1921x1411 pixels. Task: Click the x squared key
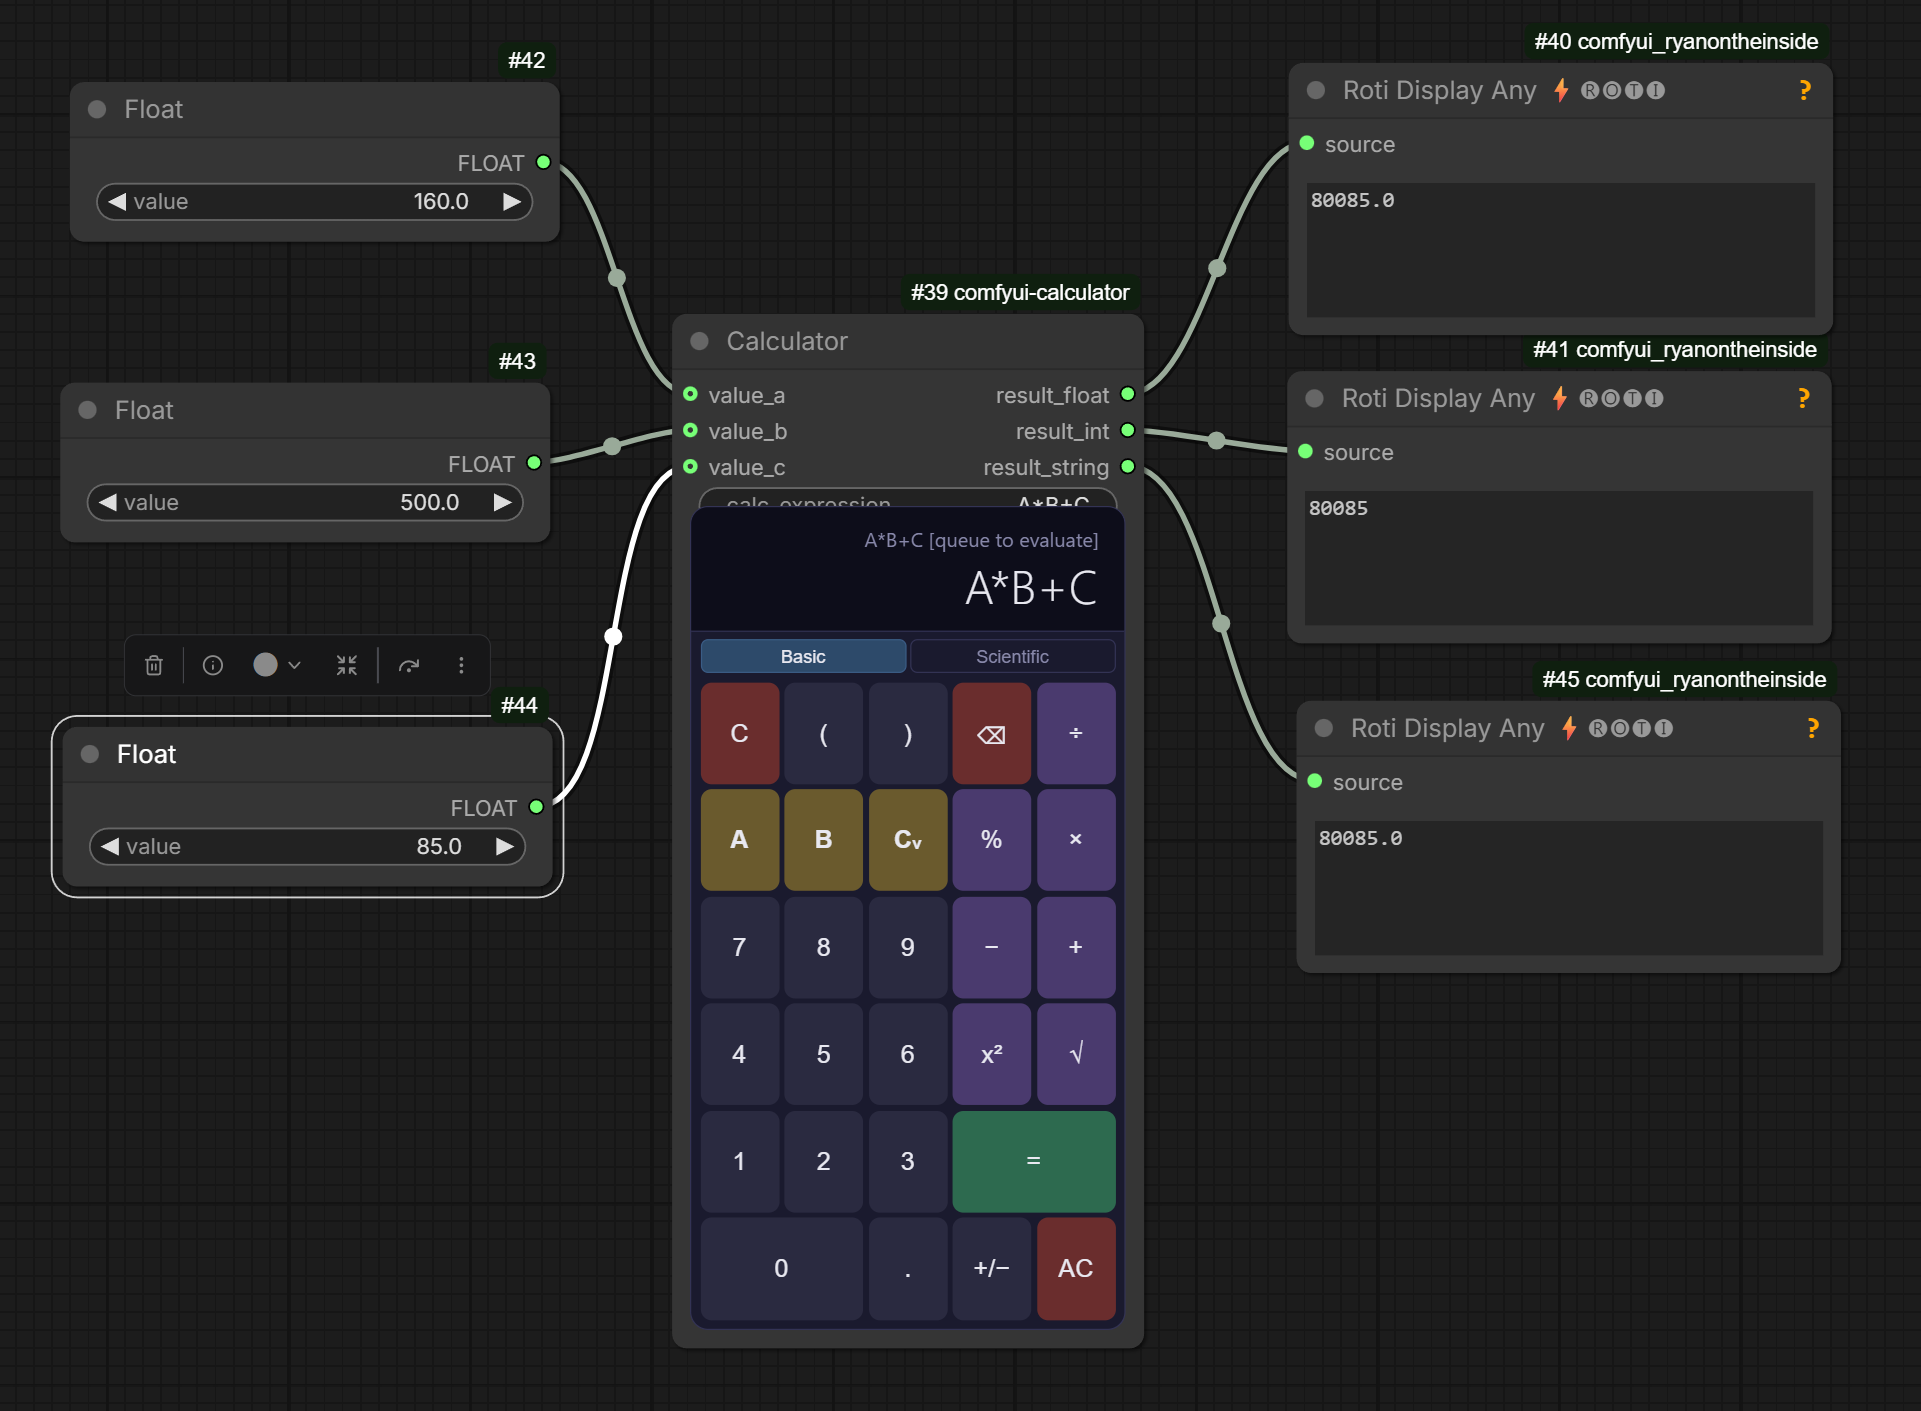point(991,1054)
